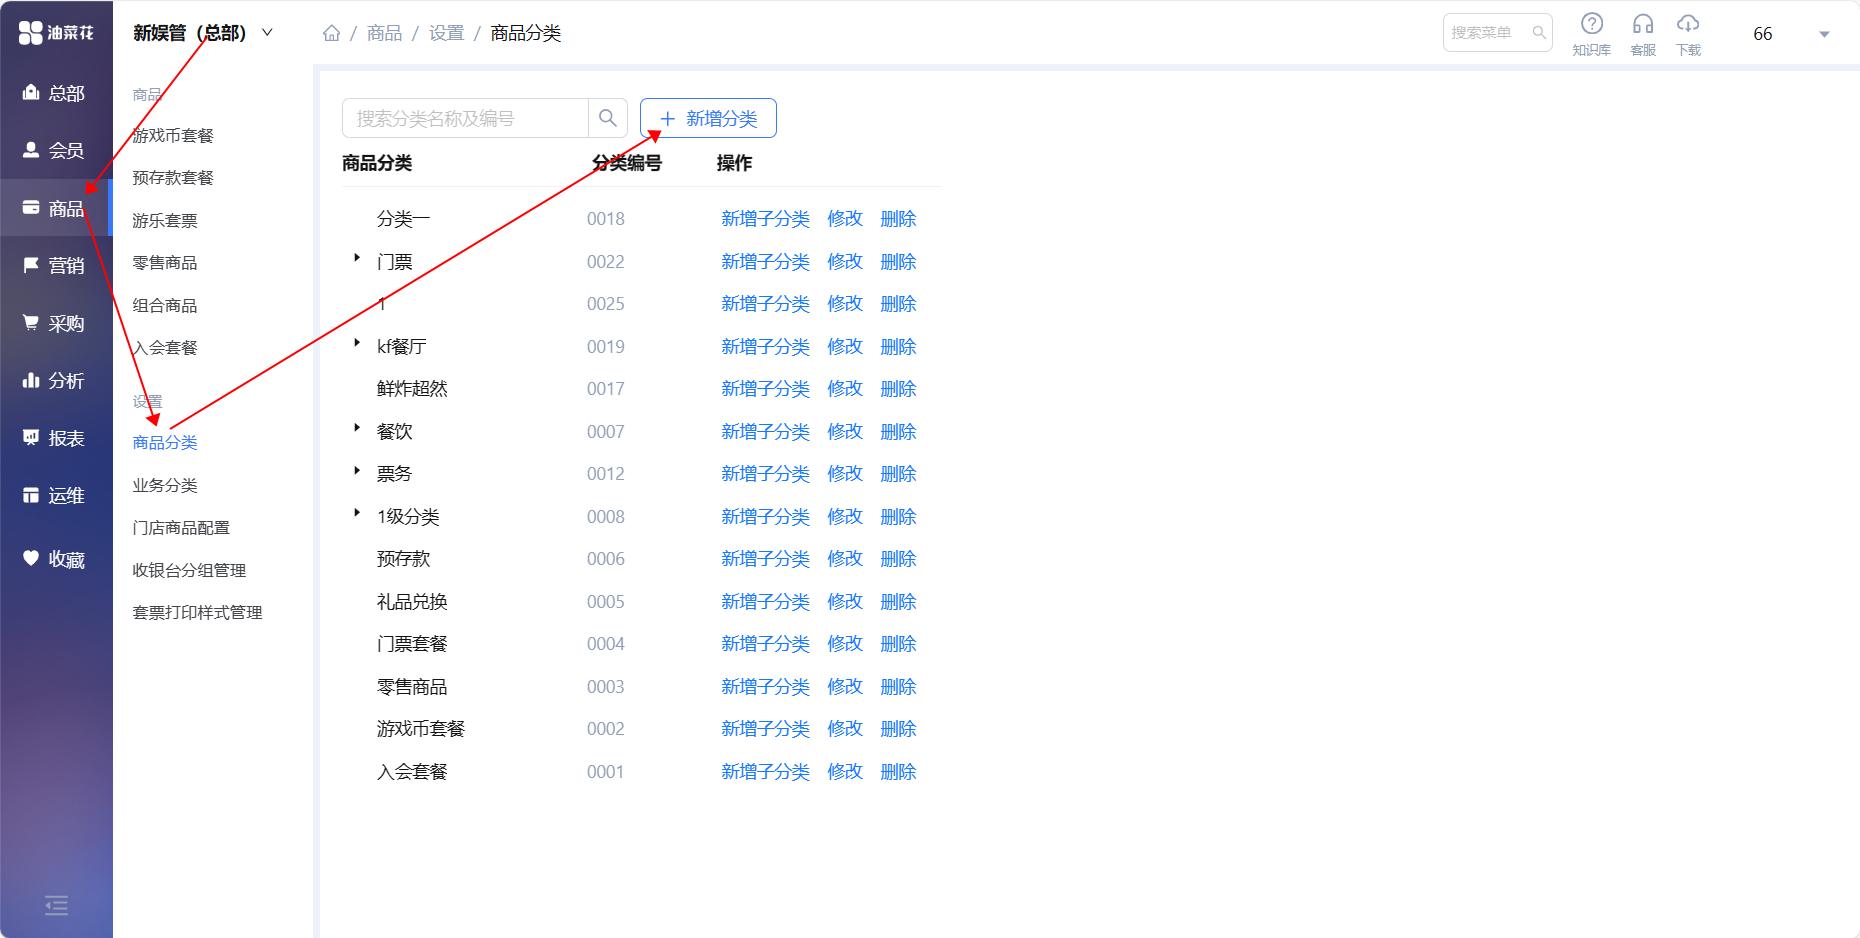Open 游戏币套餐 menu item
This screenshot has height=938, width=1860.
(x=173, y=135)
